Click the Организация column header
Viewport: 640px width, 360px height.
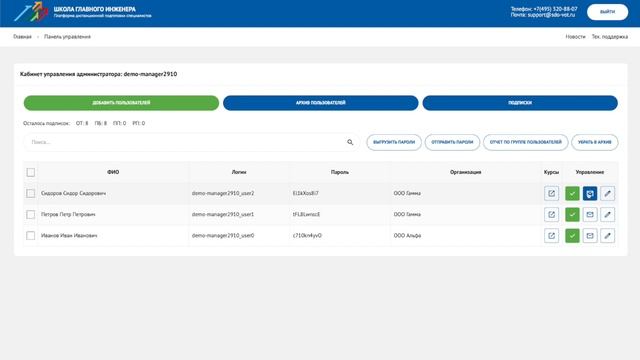[x=465, y=172]
